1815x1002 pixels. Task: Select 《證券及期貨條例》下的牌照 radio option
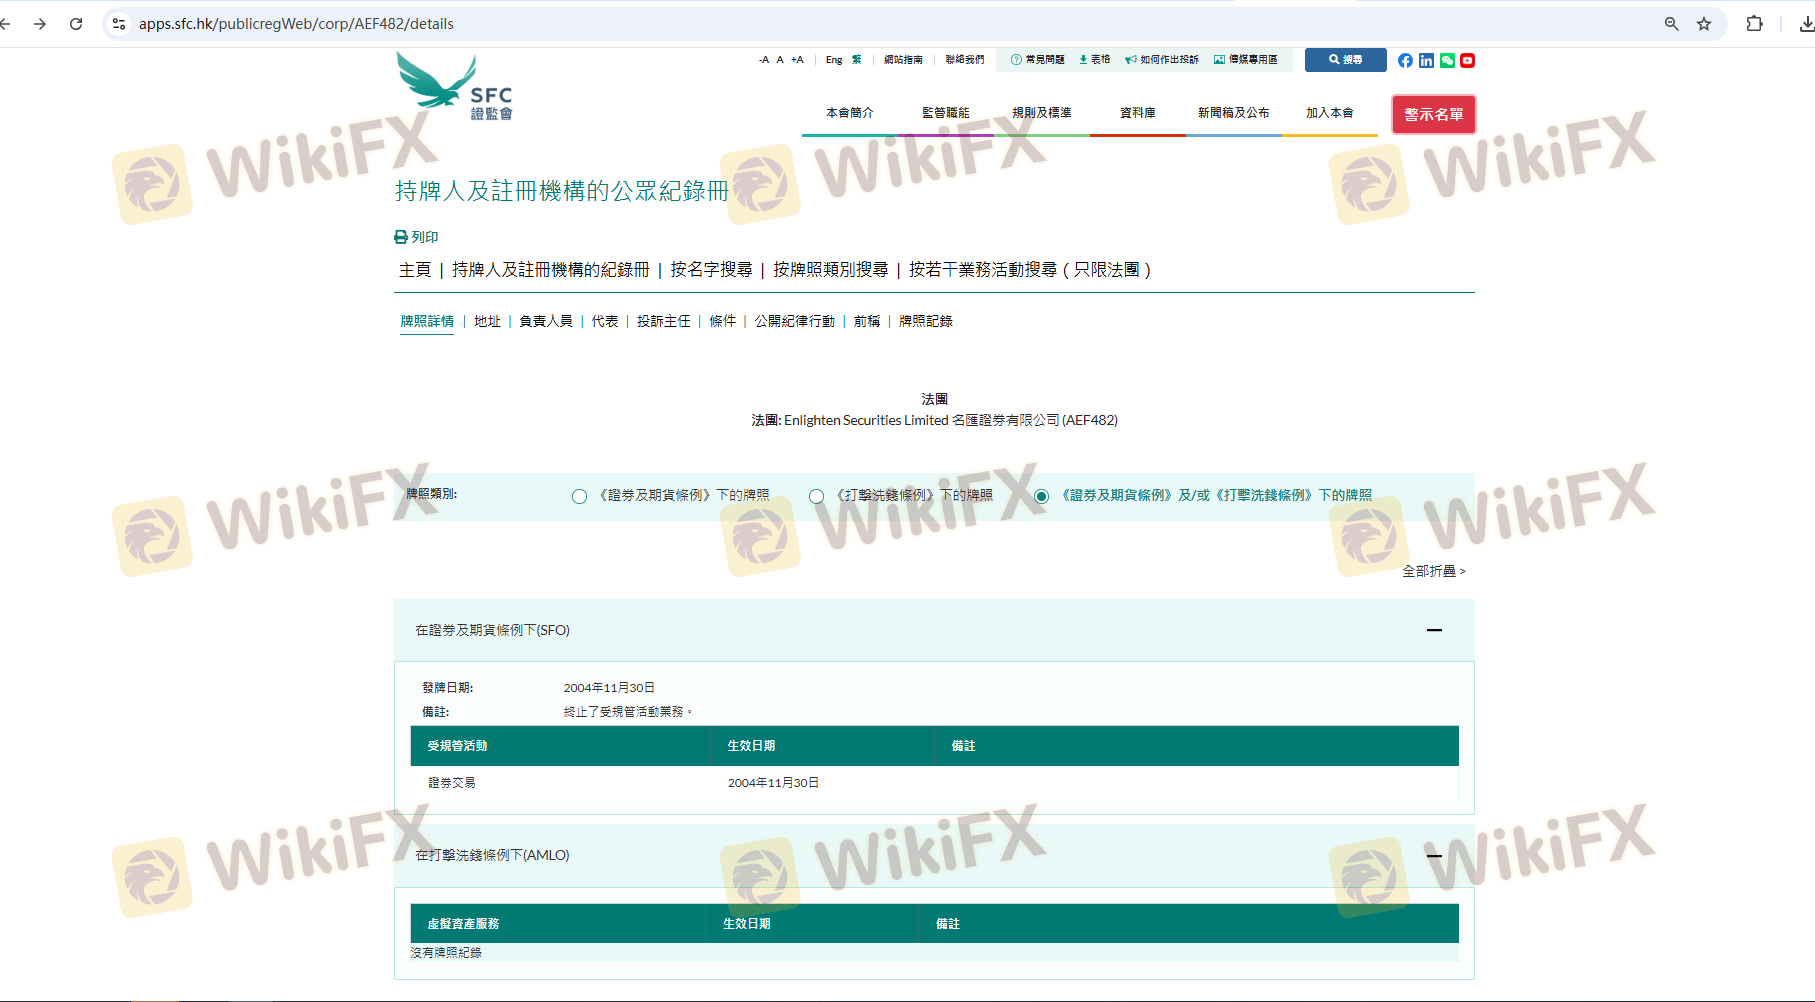579,496
